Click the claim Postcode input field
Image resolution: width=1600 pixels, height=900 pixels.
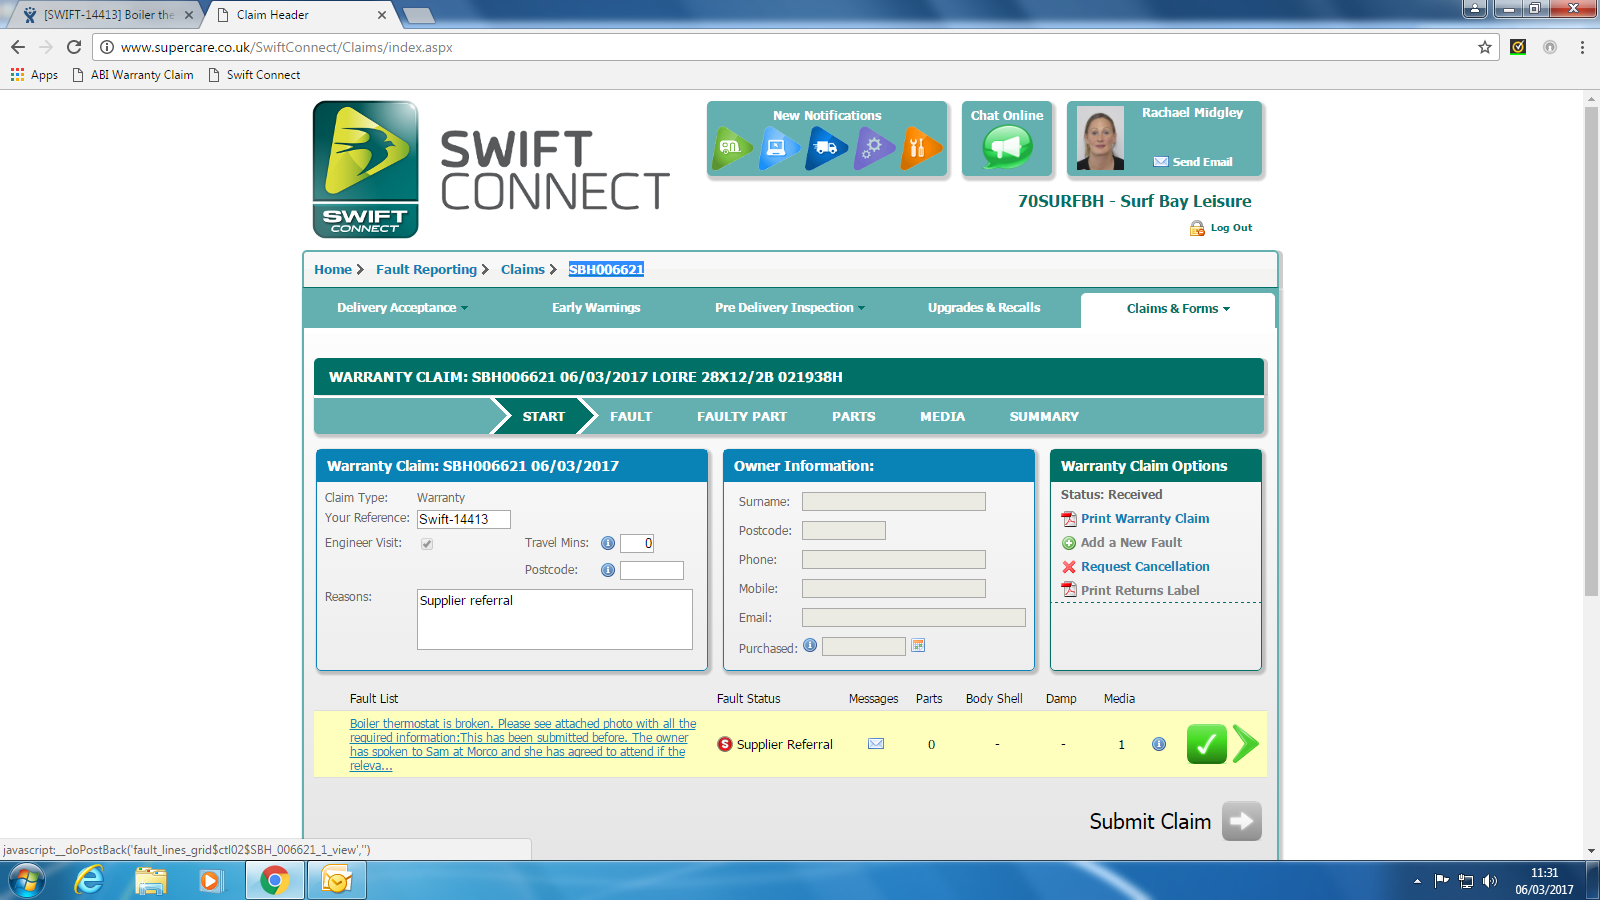[652, 570]
